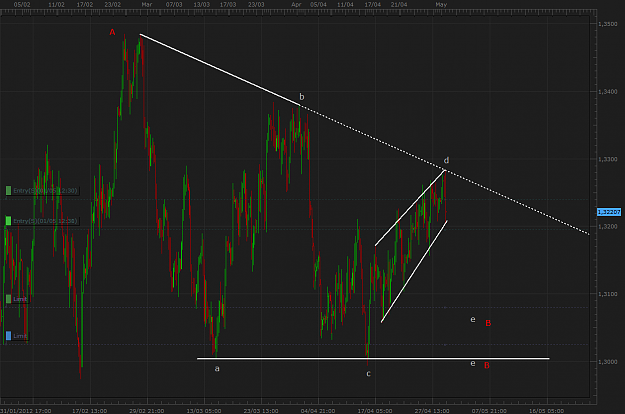Click the 1,3500 price axis label
The image size is (625, 414).
(607, 24)
